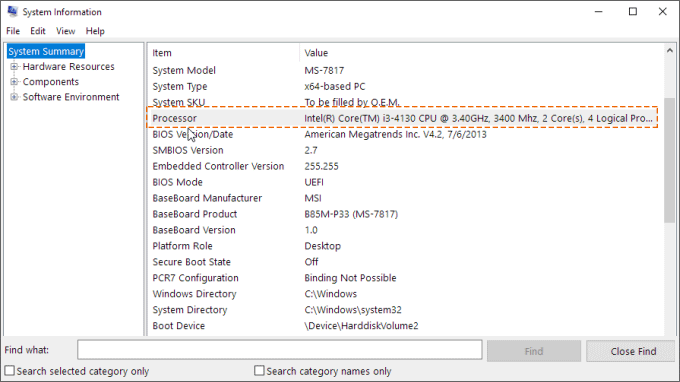
Task: Close the System Information window
Action: [663, 12]
